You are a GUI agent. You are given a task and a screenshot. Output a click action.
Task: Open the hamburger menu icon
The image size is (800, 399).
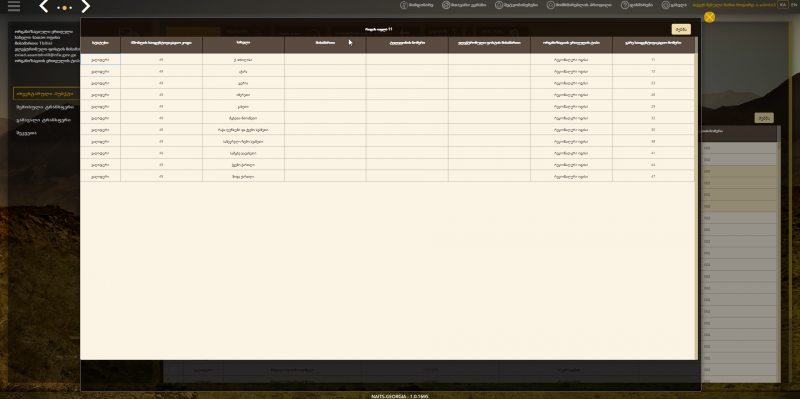point(14,6)
